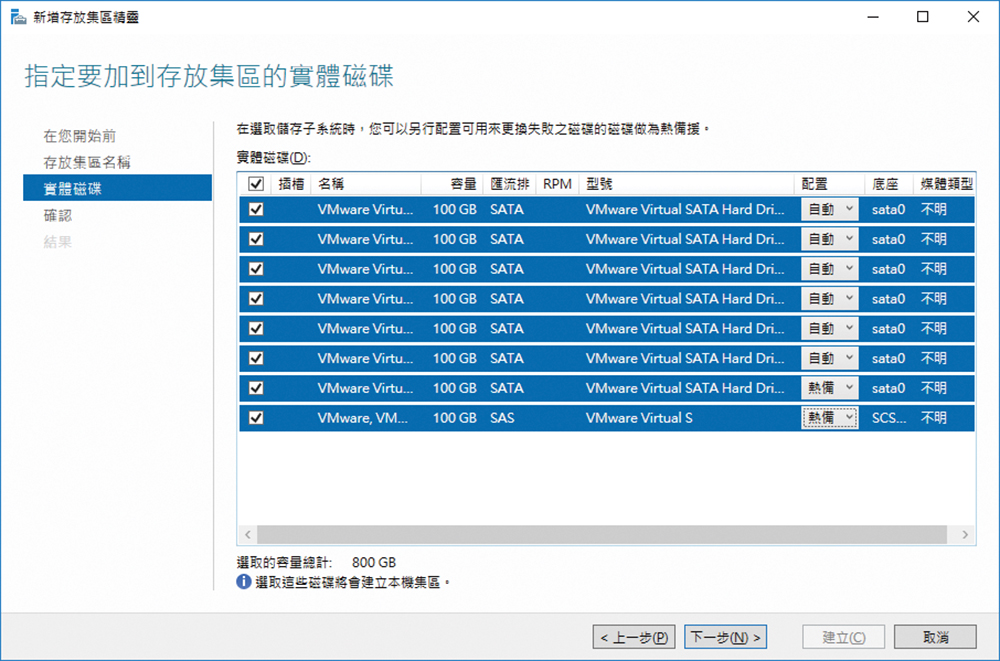
Task: Click the horizontal scrollbar thumb
Action: pyautogui.click(x=602, y=535)
